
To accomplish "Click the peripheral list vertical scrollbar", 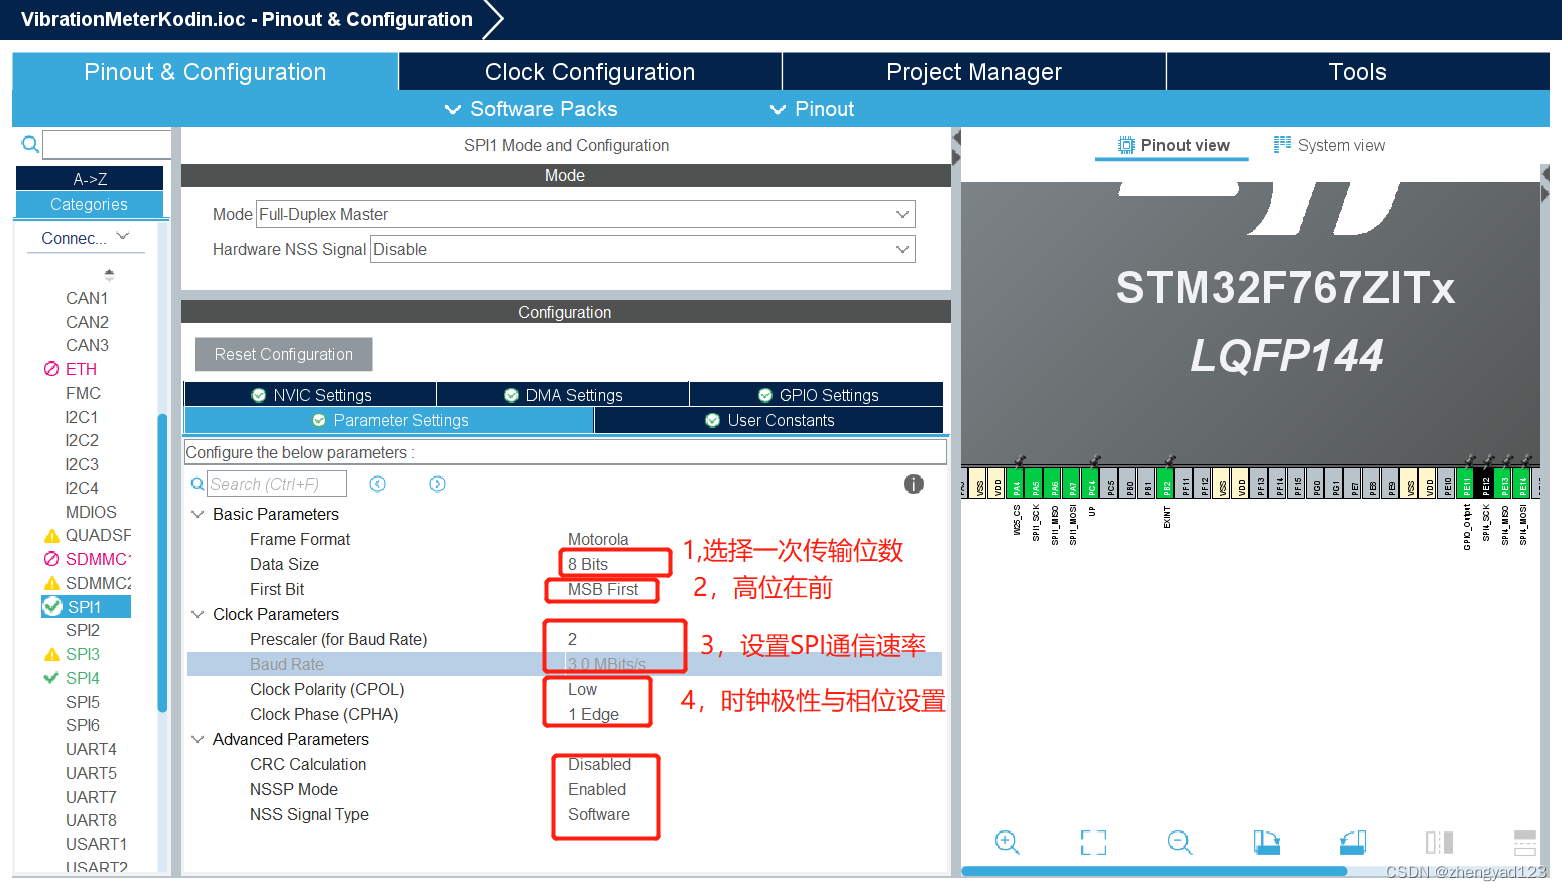I will (162, 562).
